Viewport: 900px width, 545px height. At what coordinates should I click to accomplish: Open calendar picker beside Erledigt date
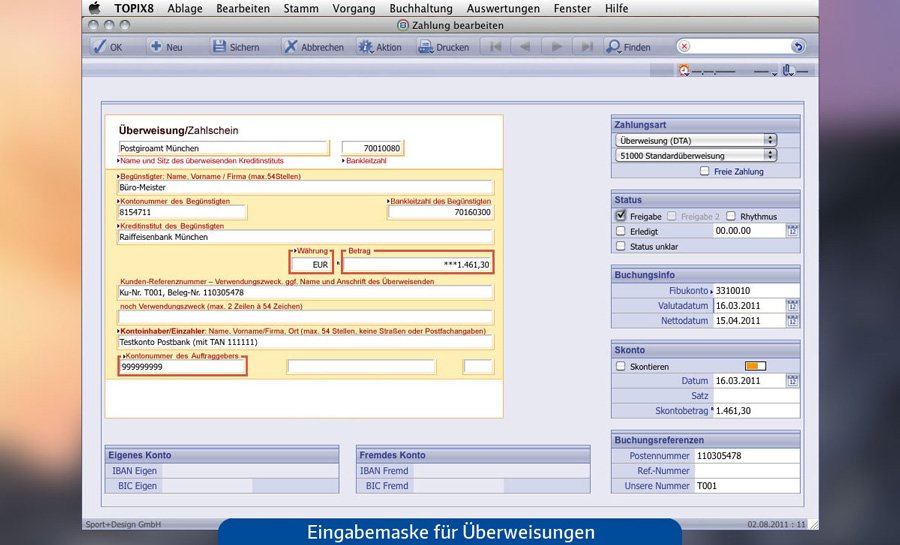pyautogui.click(x=793, y=231)
